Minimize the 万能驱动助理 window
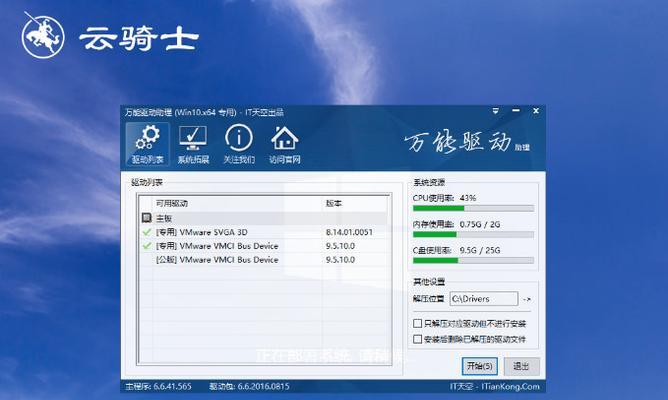The image size is (668, 400). pos(516,111)
